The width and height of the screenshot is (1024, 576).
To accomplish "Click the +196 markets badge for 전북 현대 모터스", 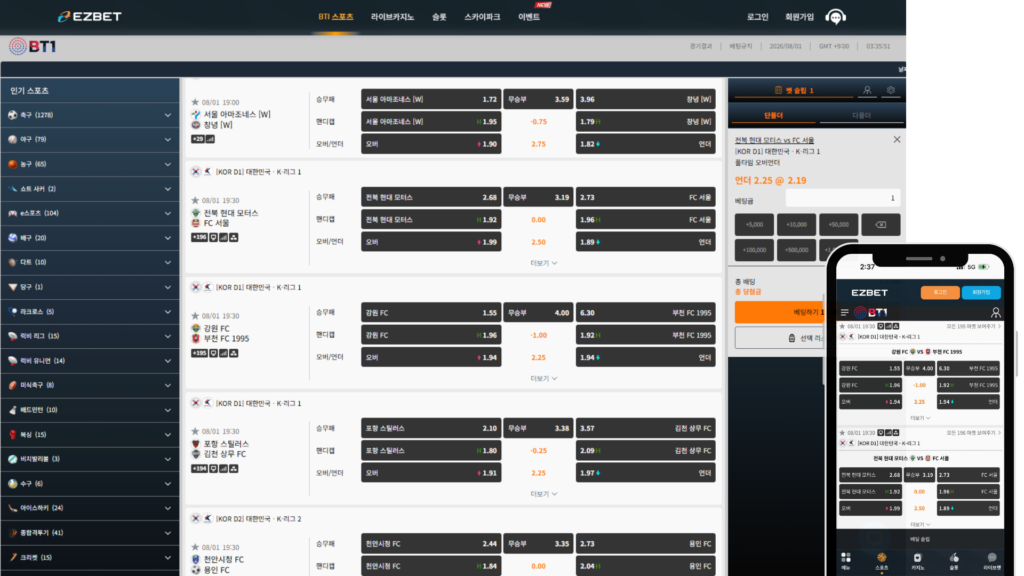I will coord(199,237).
